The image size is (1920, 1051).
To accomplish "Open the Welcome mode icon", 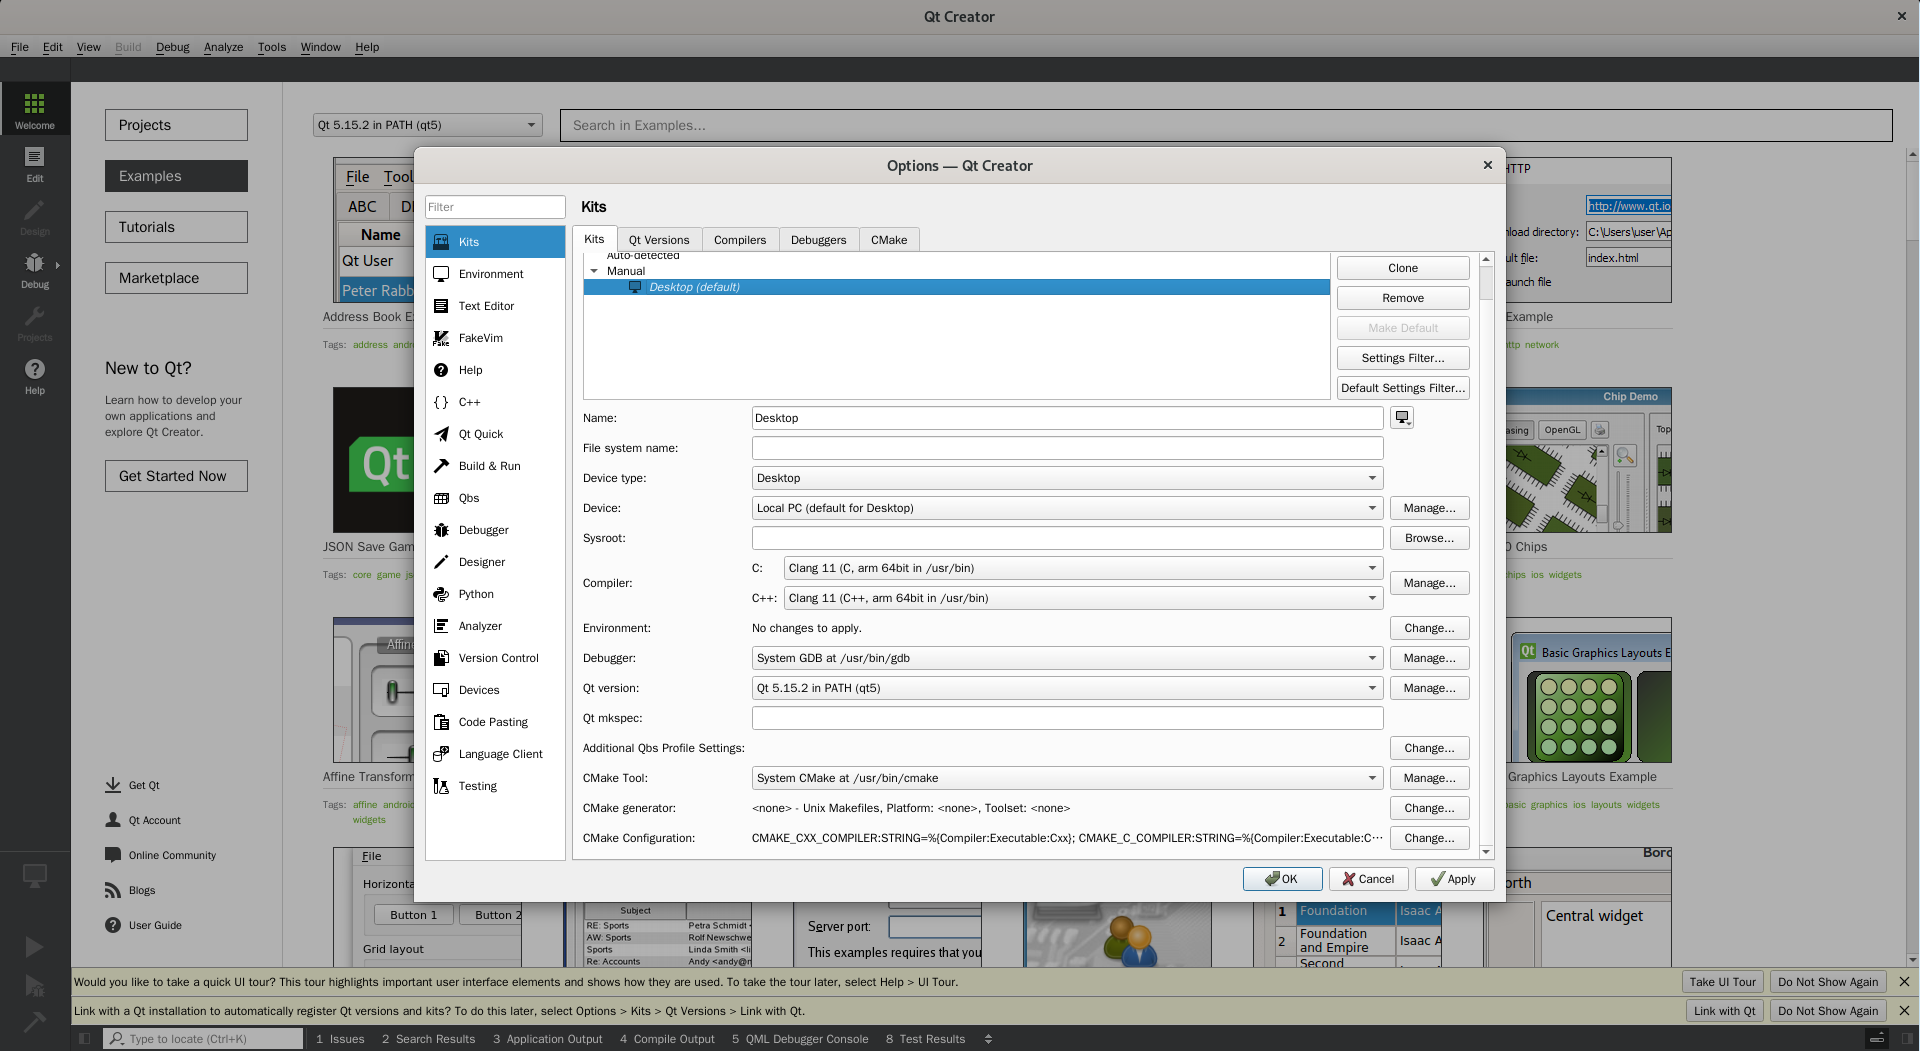I will [x=35, y=109].
